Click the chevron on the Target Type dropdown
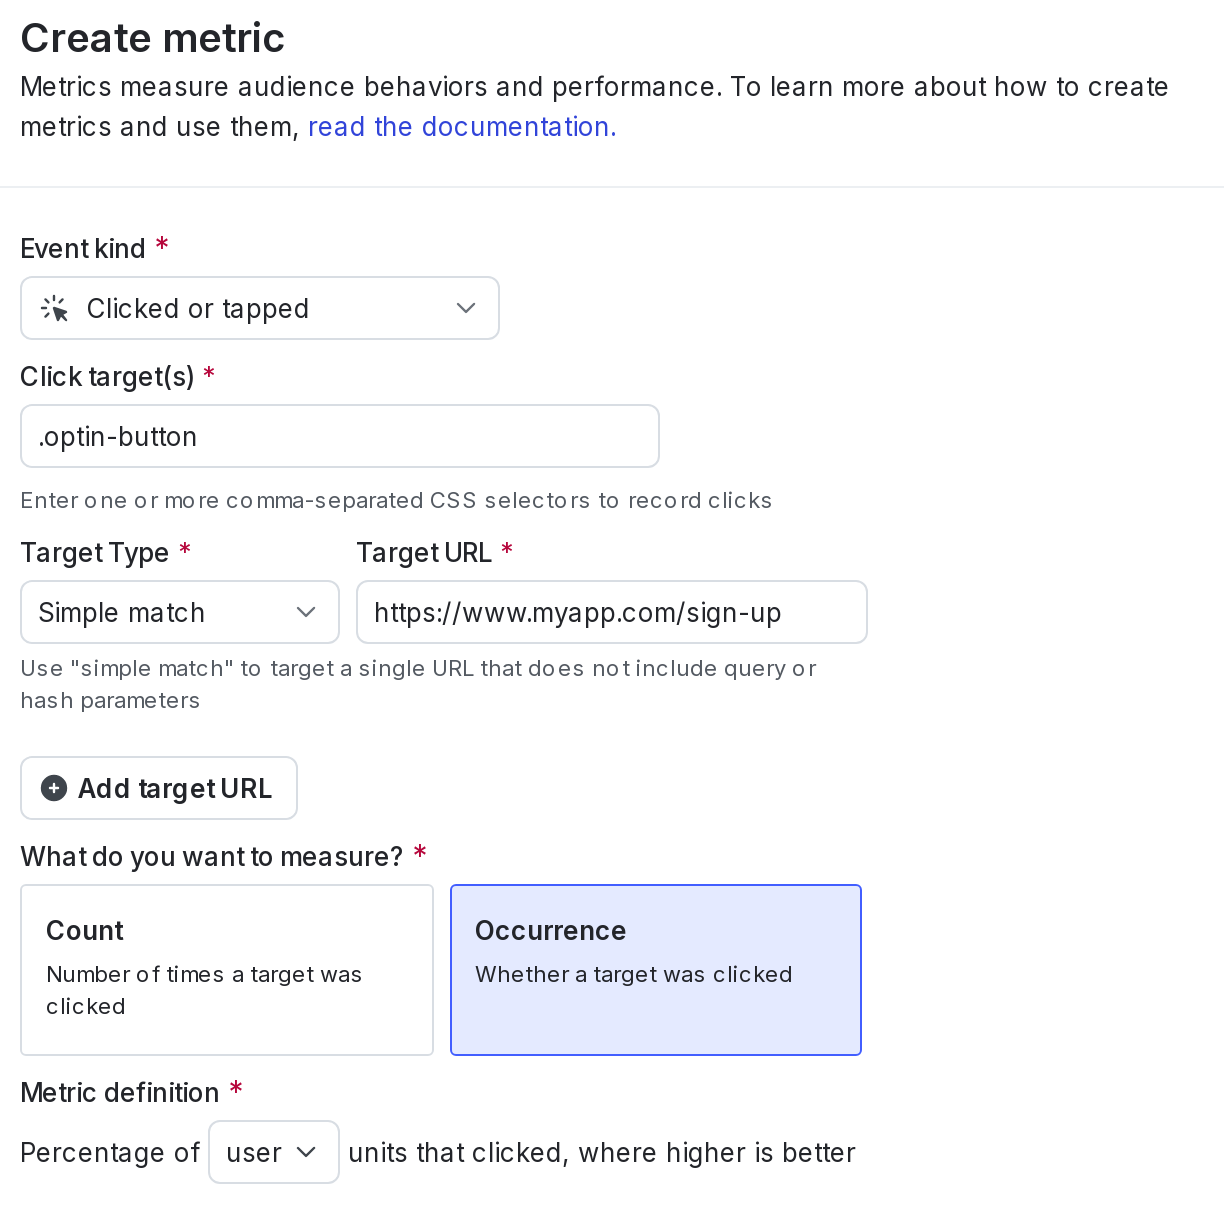This screenshot has height=1206, width=1224. (x=305, y=611)
